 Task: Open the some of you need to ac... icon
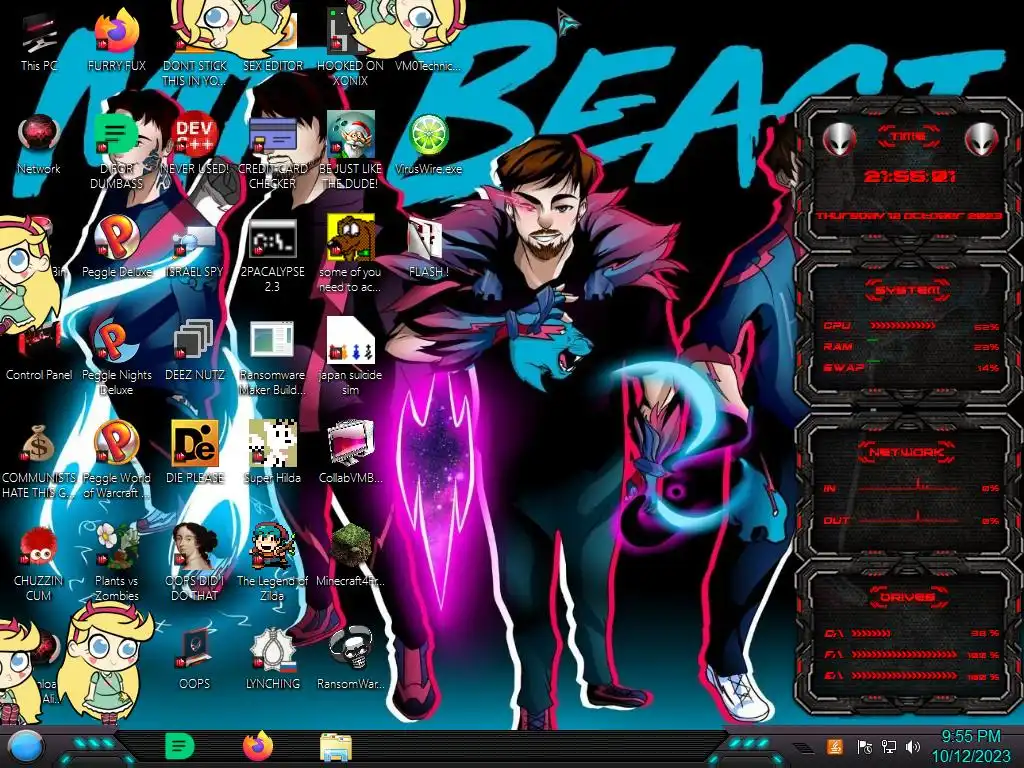[350, 255]
